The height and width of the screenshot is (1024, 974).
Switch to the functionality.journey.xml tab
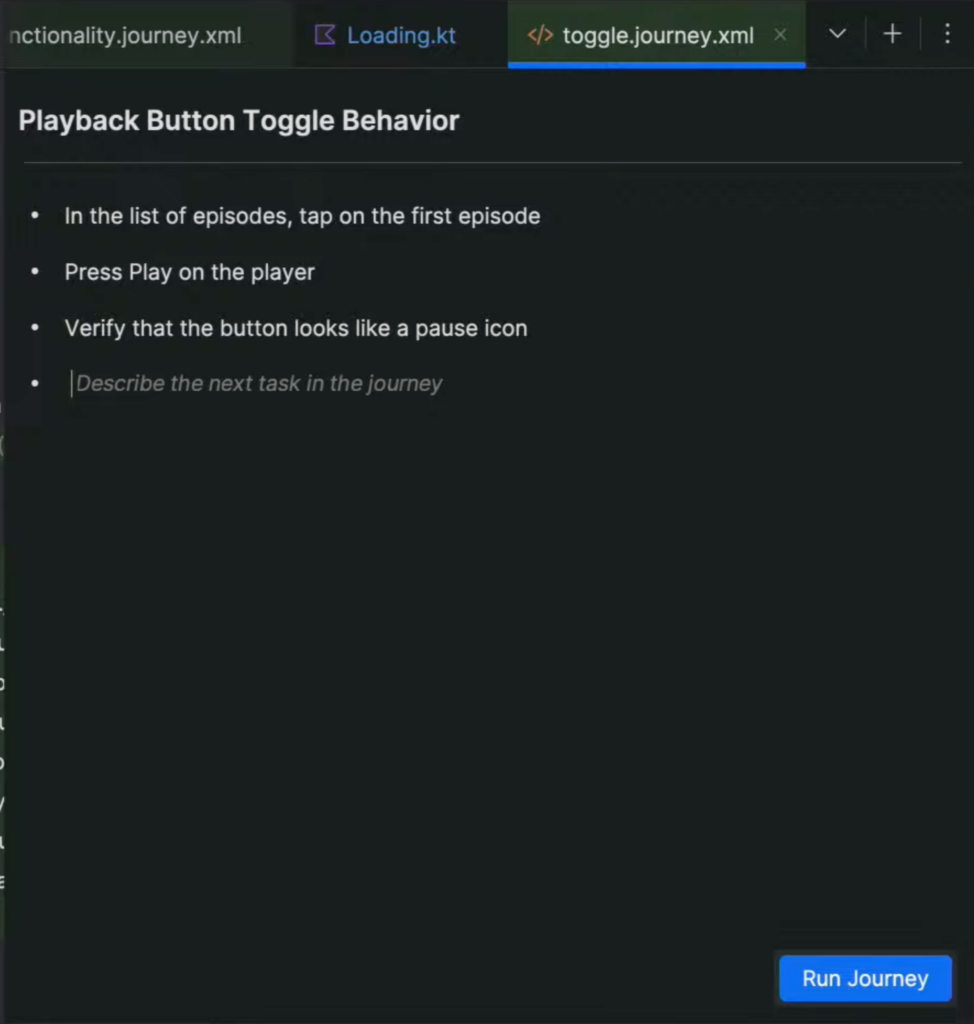125,36
